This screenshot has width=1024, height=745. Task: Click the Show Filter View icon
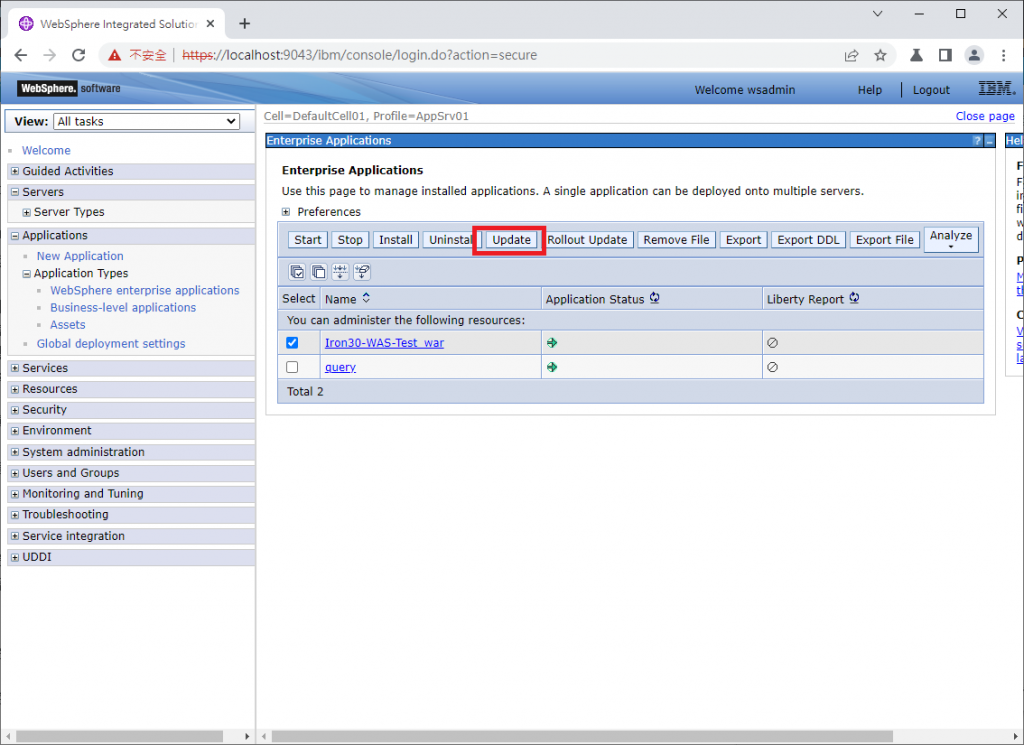pos(340,272)
